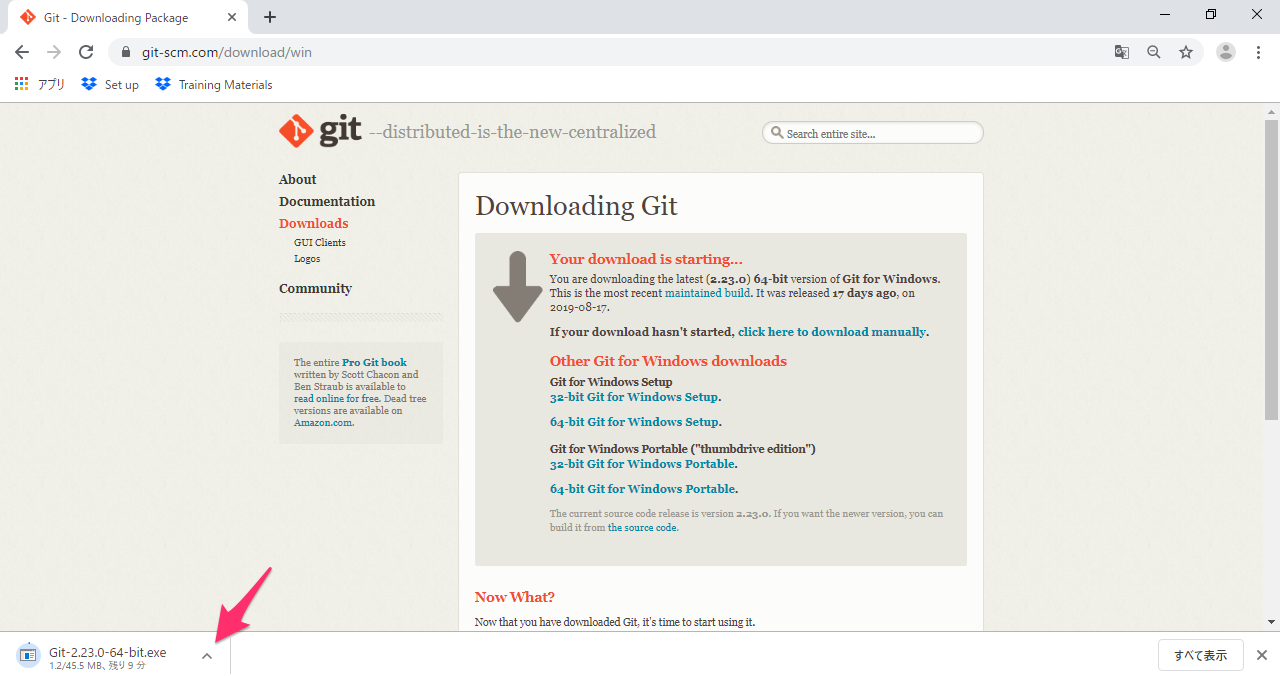Close the Git - Downloading Package tab

coord(233,17)
